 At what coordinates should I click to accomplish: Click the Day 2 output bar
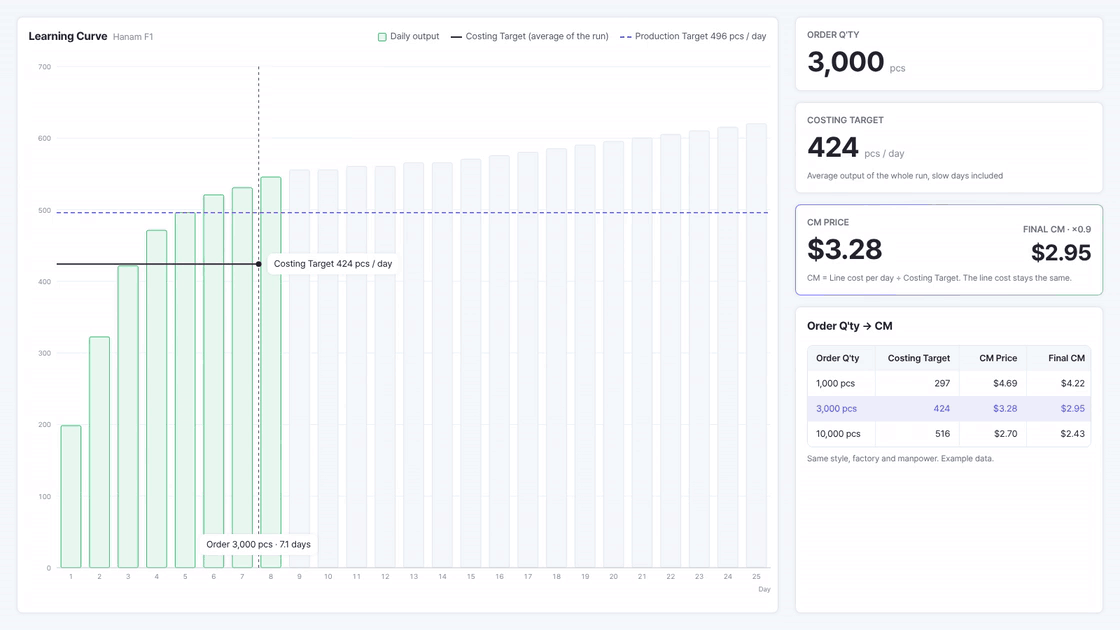[99, 452]
